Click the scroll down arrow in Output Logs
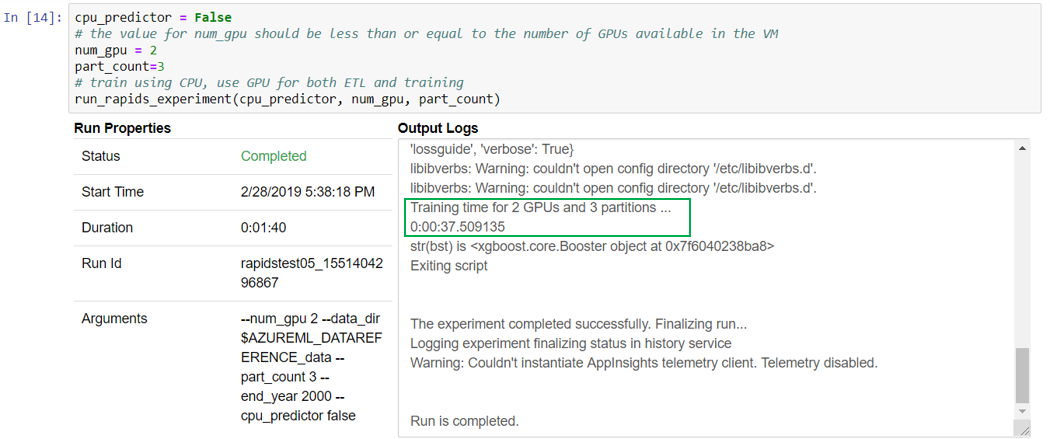Image resolution: width=1050 pixels, height=439 pixels. tap(1021, 411)
